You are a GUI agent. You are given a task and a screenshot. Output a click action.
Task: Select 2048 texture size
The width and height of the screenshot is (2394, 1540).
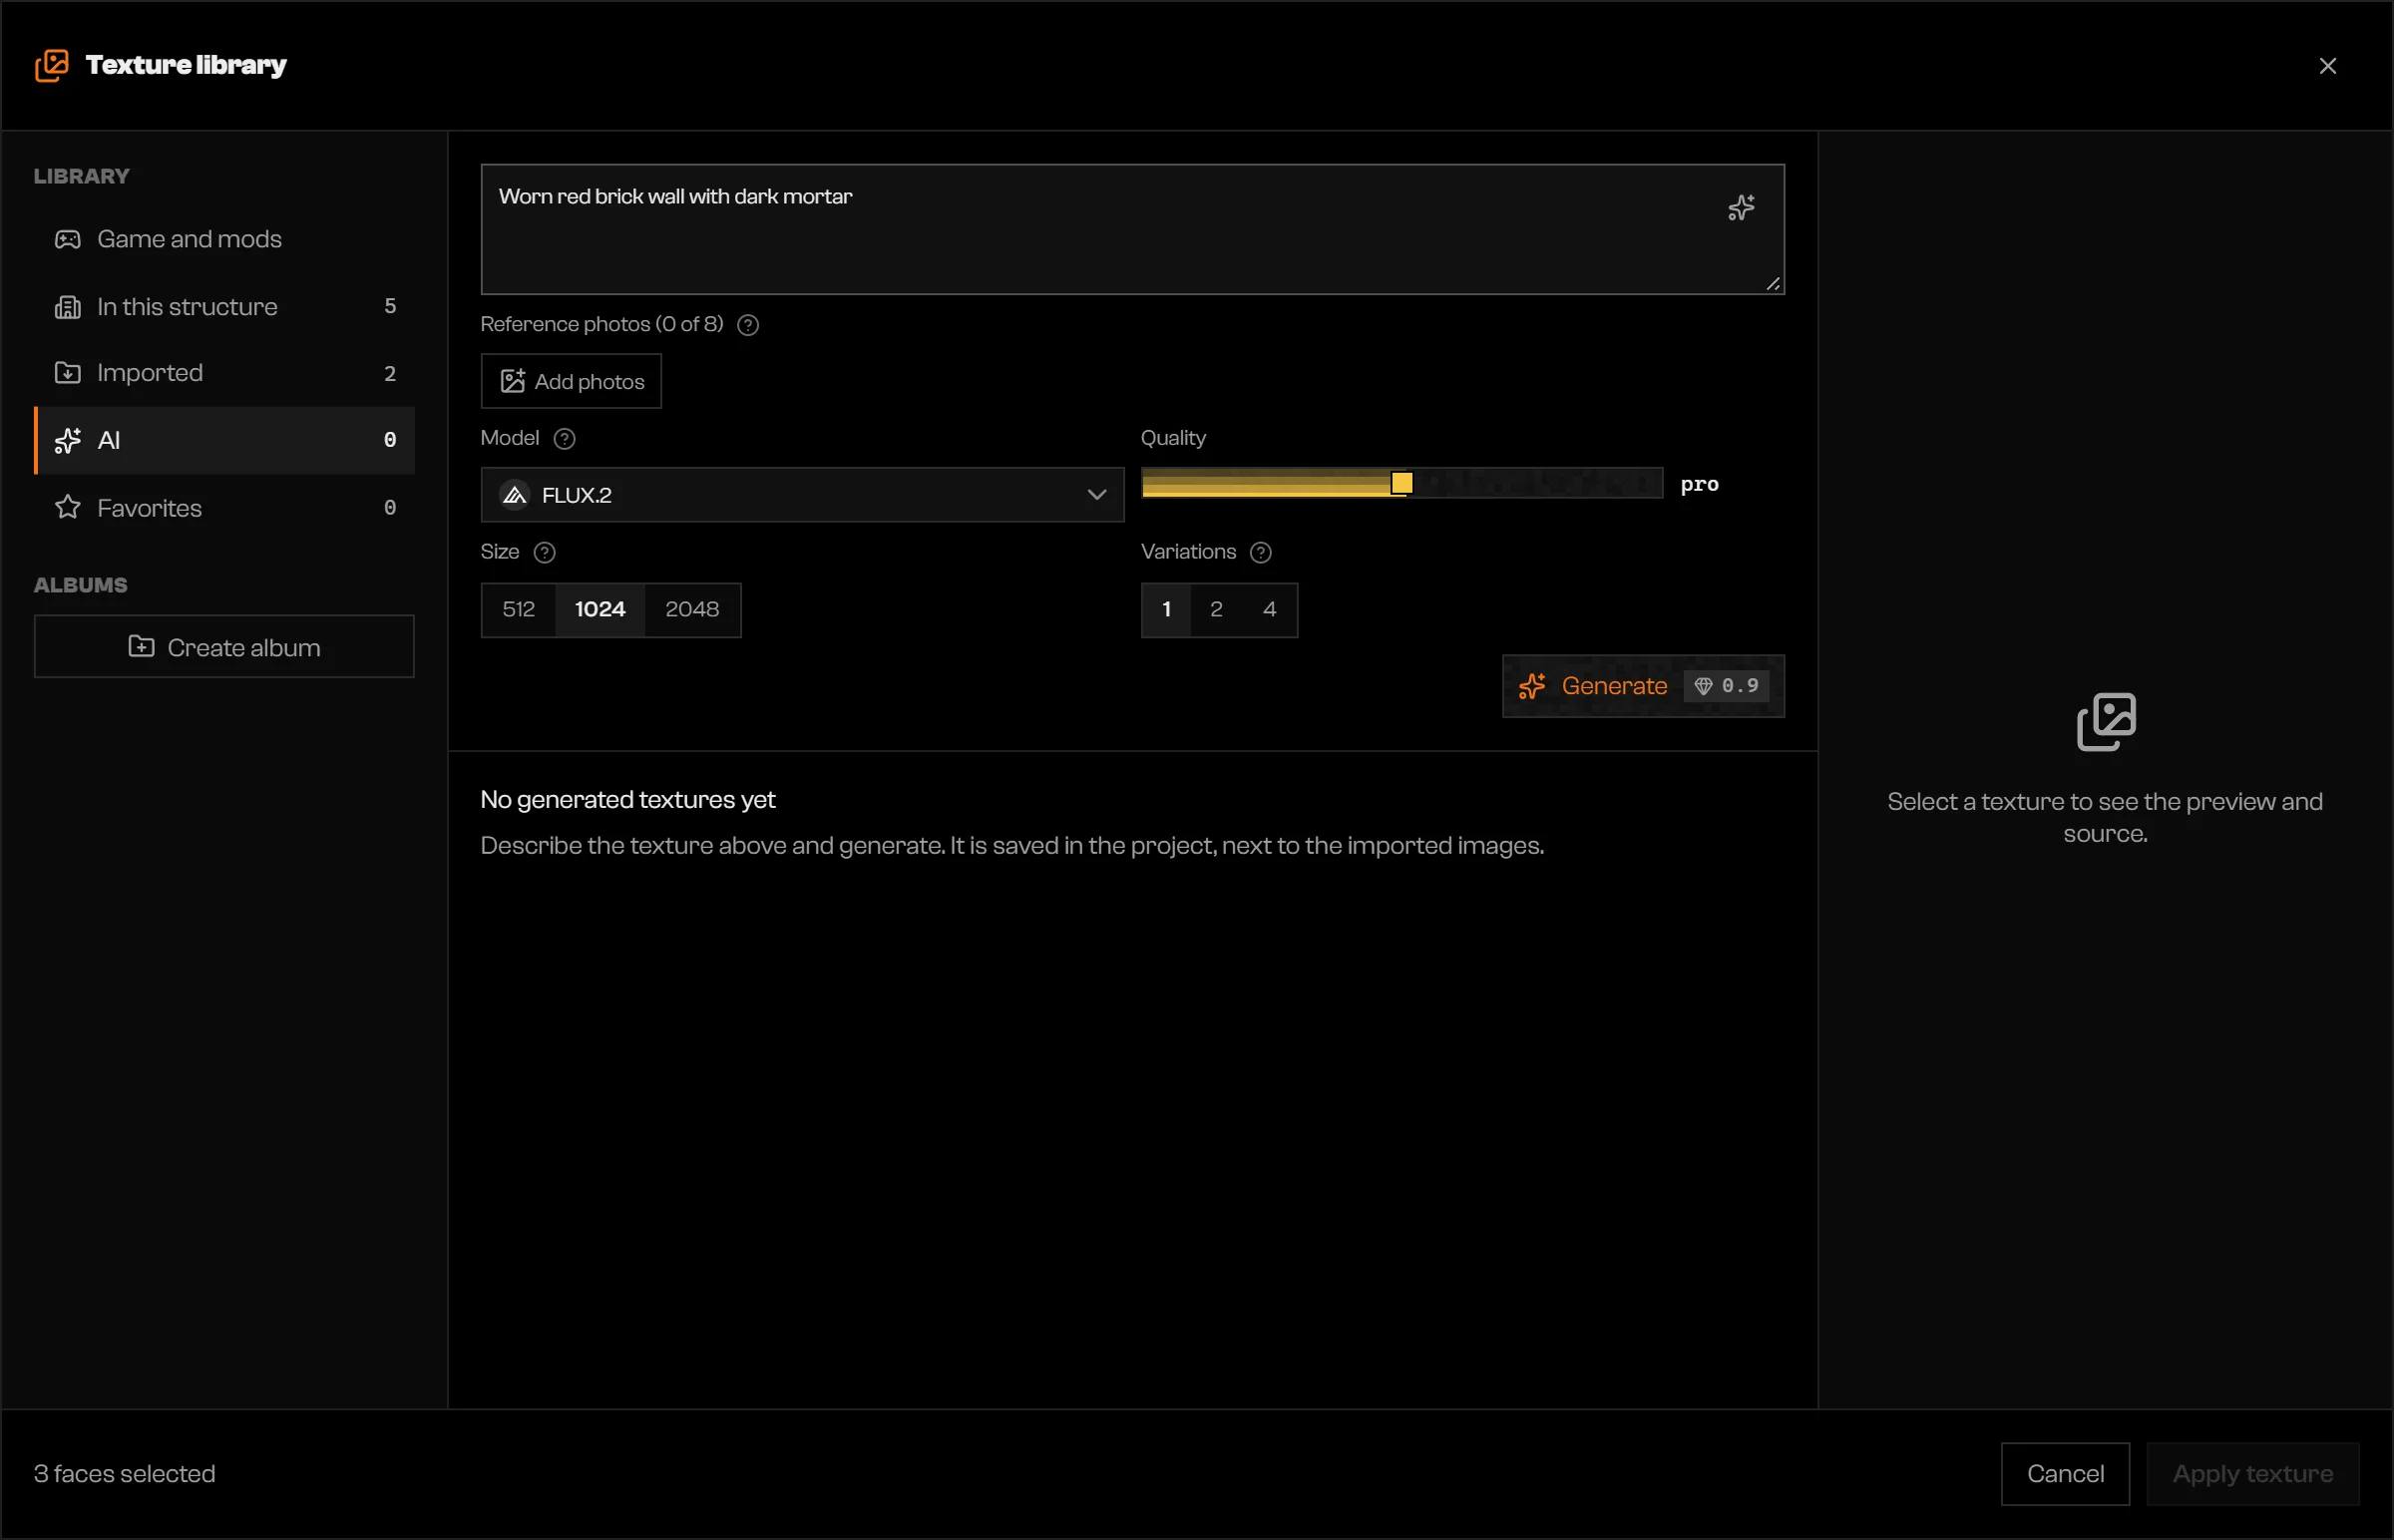click(692, 610)
